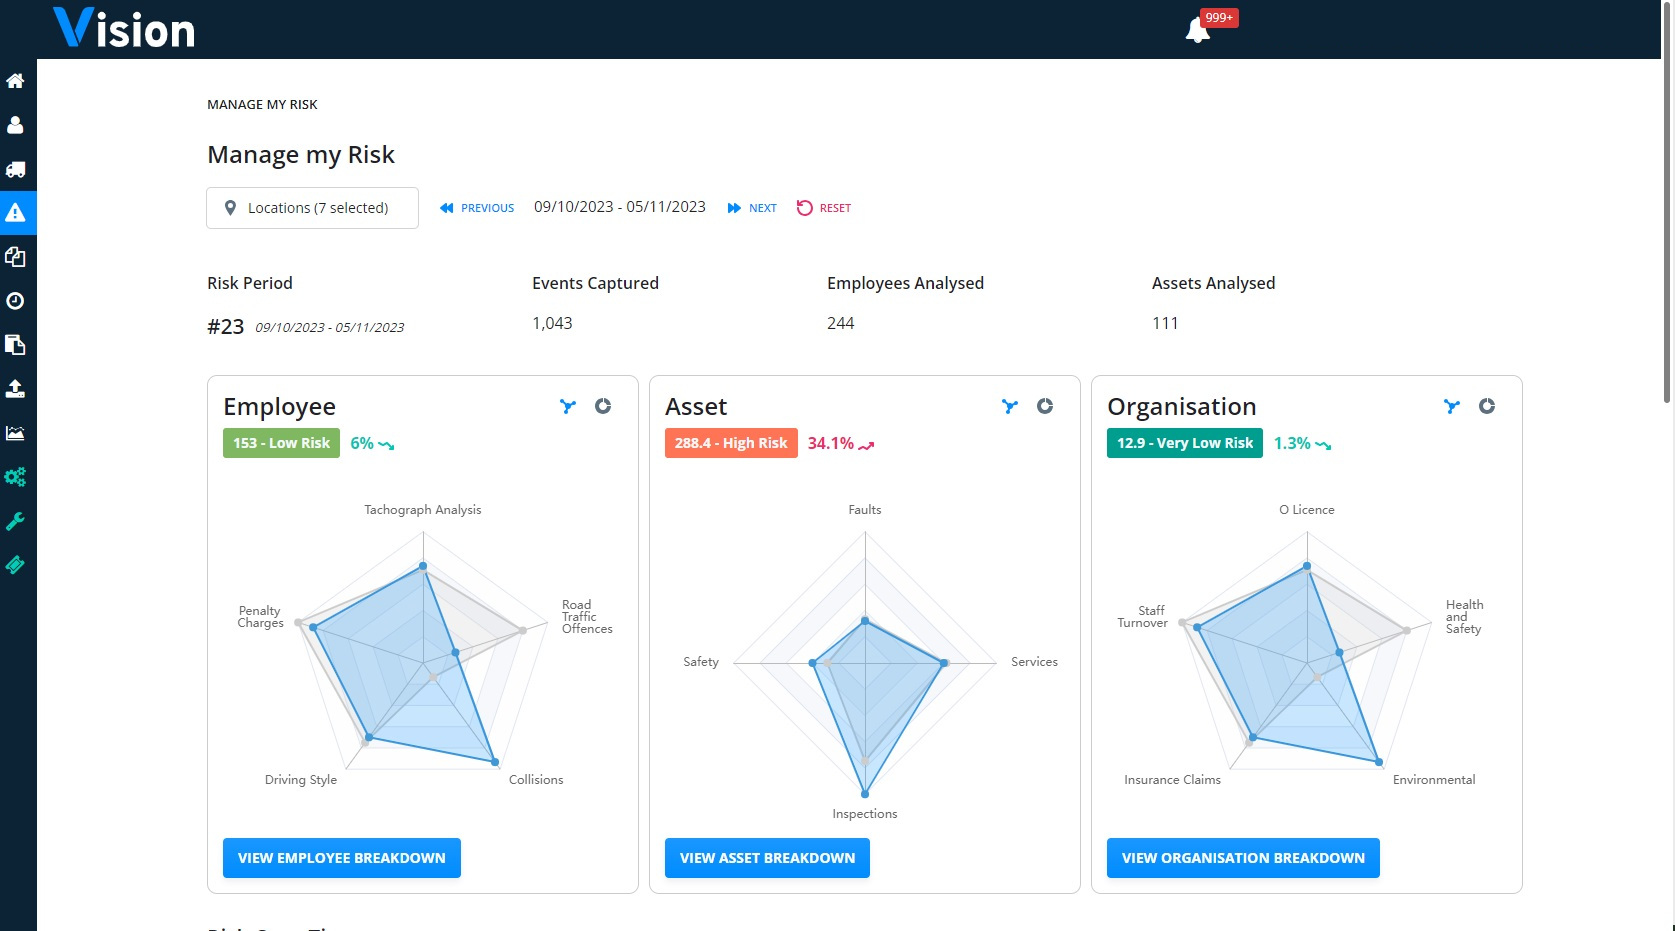1675x931 pixels.
Task: Open the green wrench sidebar icon
Action: [15, 521]
